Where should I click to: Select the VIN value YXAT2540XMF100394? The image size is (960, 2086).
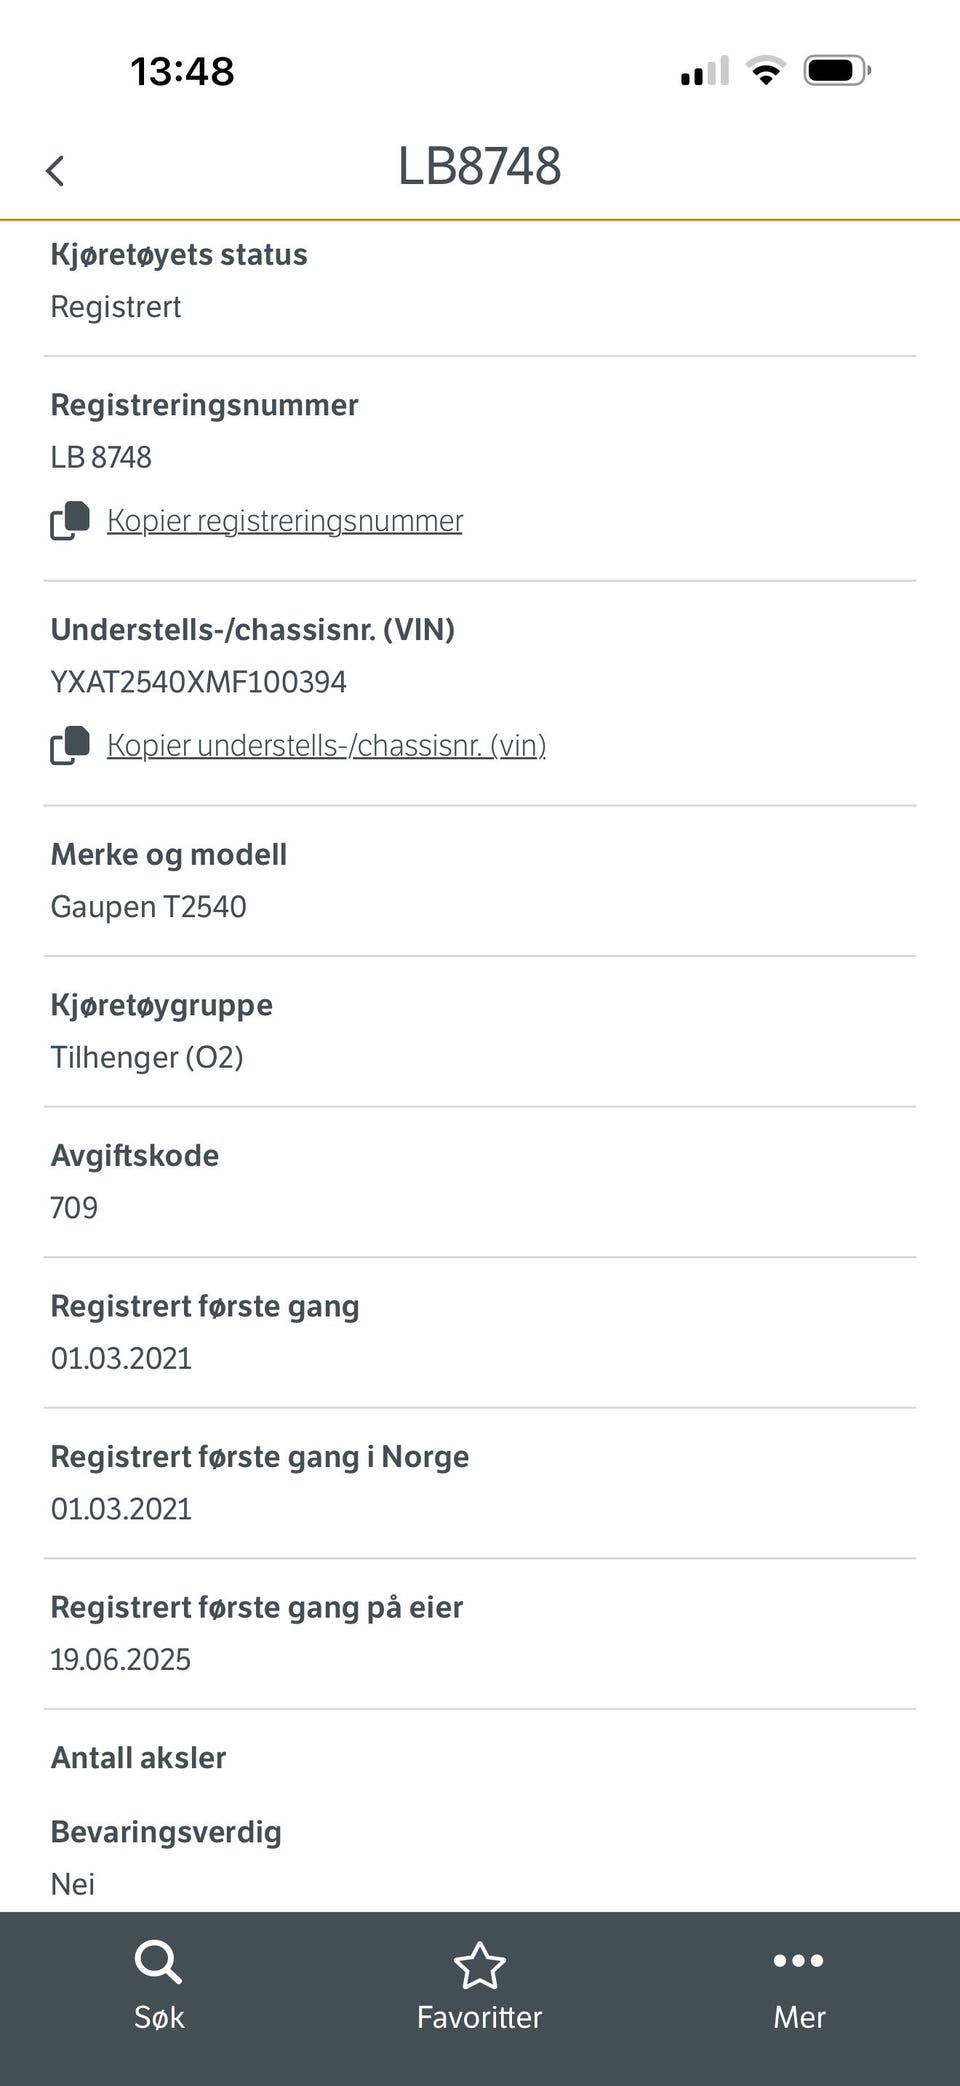click(198, 682)
